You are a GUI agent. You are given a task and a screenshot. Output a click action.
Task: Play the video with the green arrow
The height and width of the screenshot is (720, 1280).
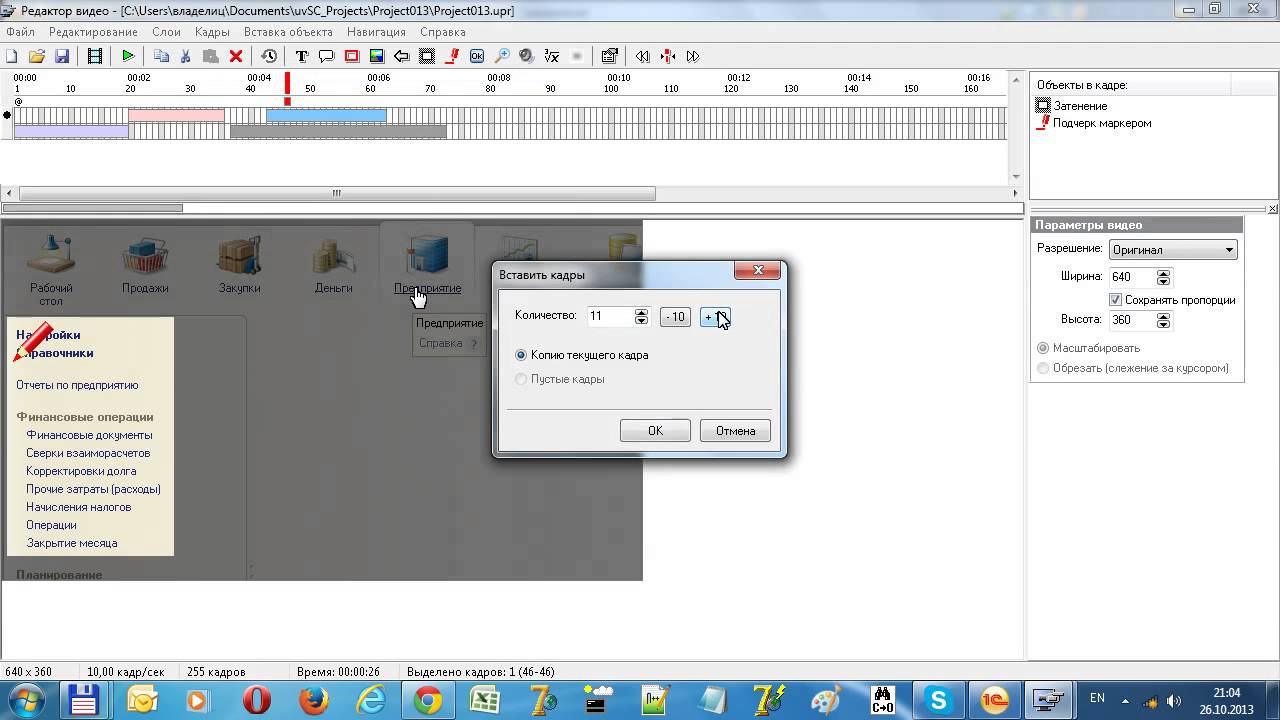click(128, 56)
